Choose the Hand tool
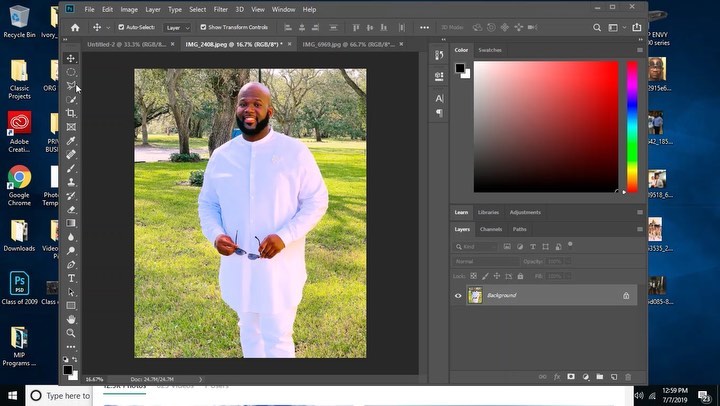 coord(71,319)
